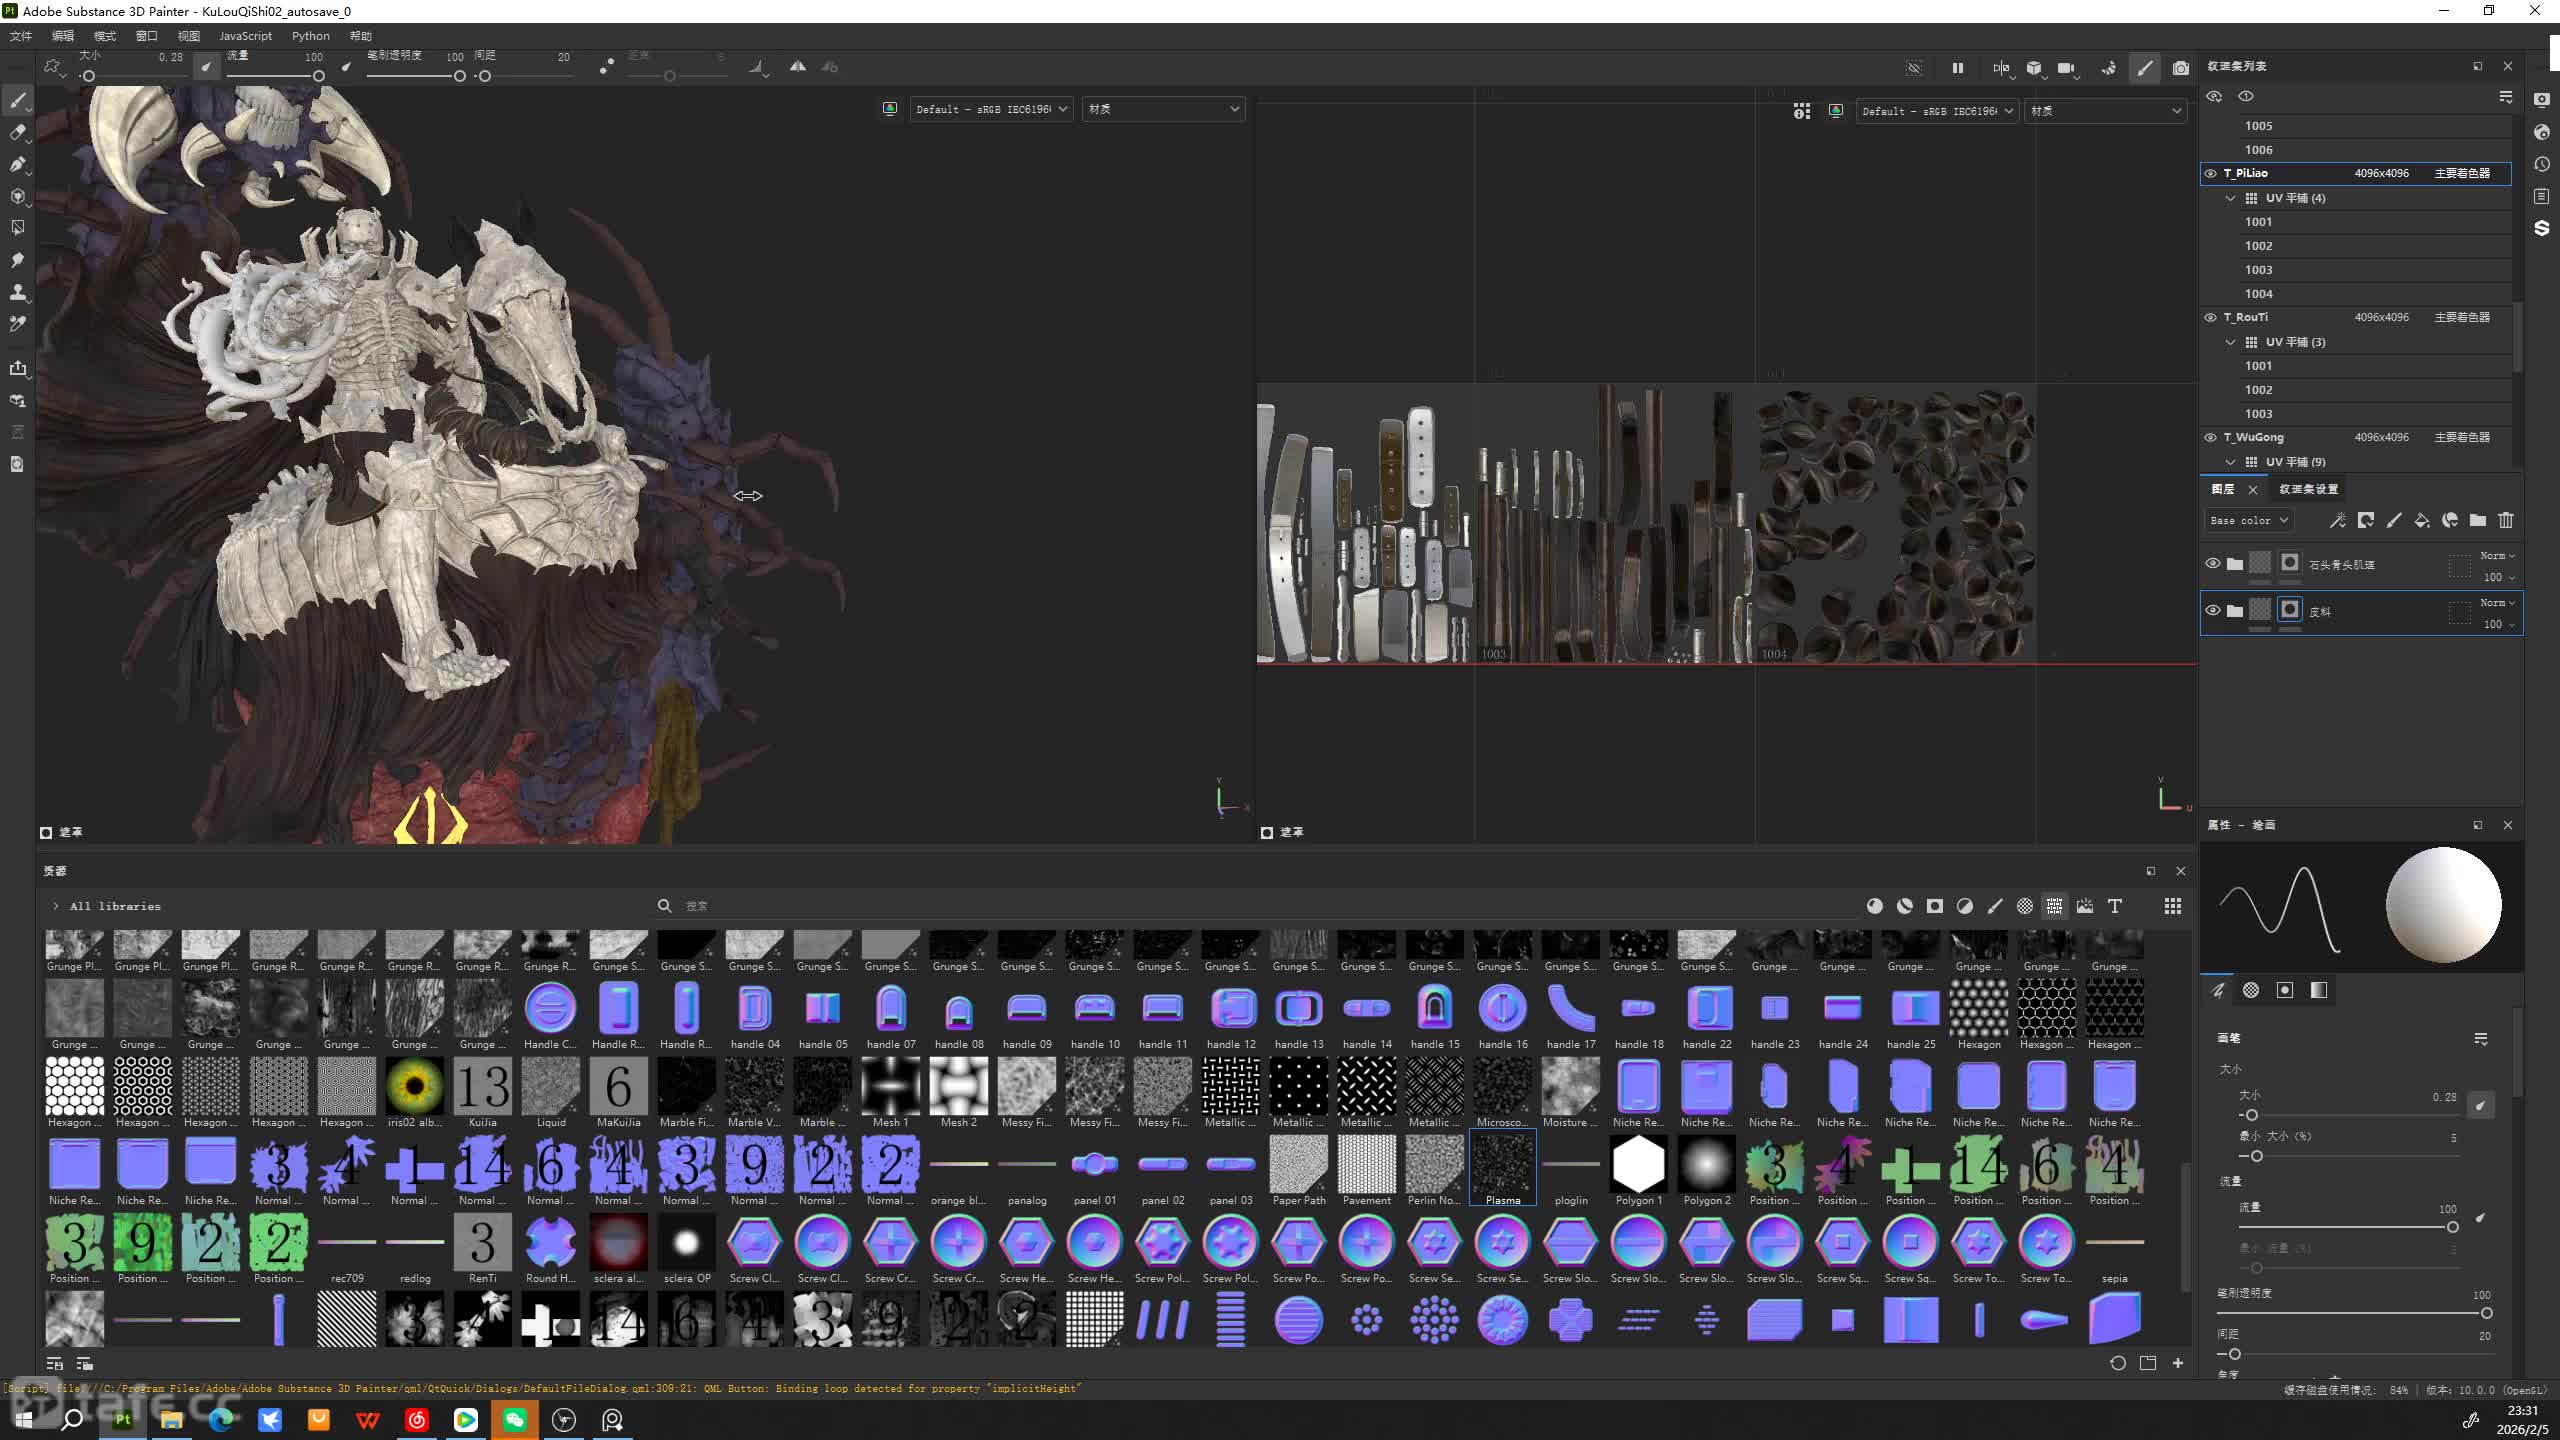The image size is (2560, 1440).
Task: Hide the 石头骨头肌理 layer
Action: [2212, 563]
